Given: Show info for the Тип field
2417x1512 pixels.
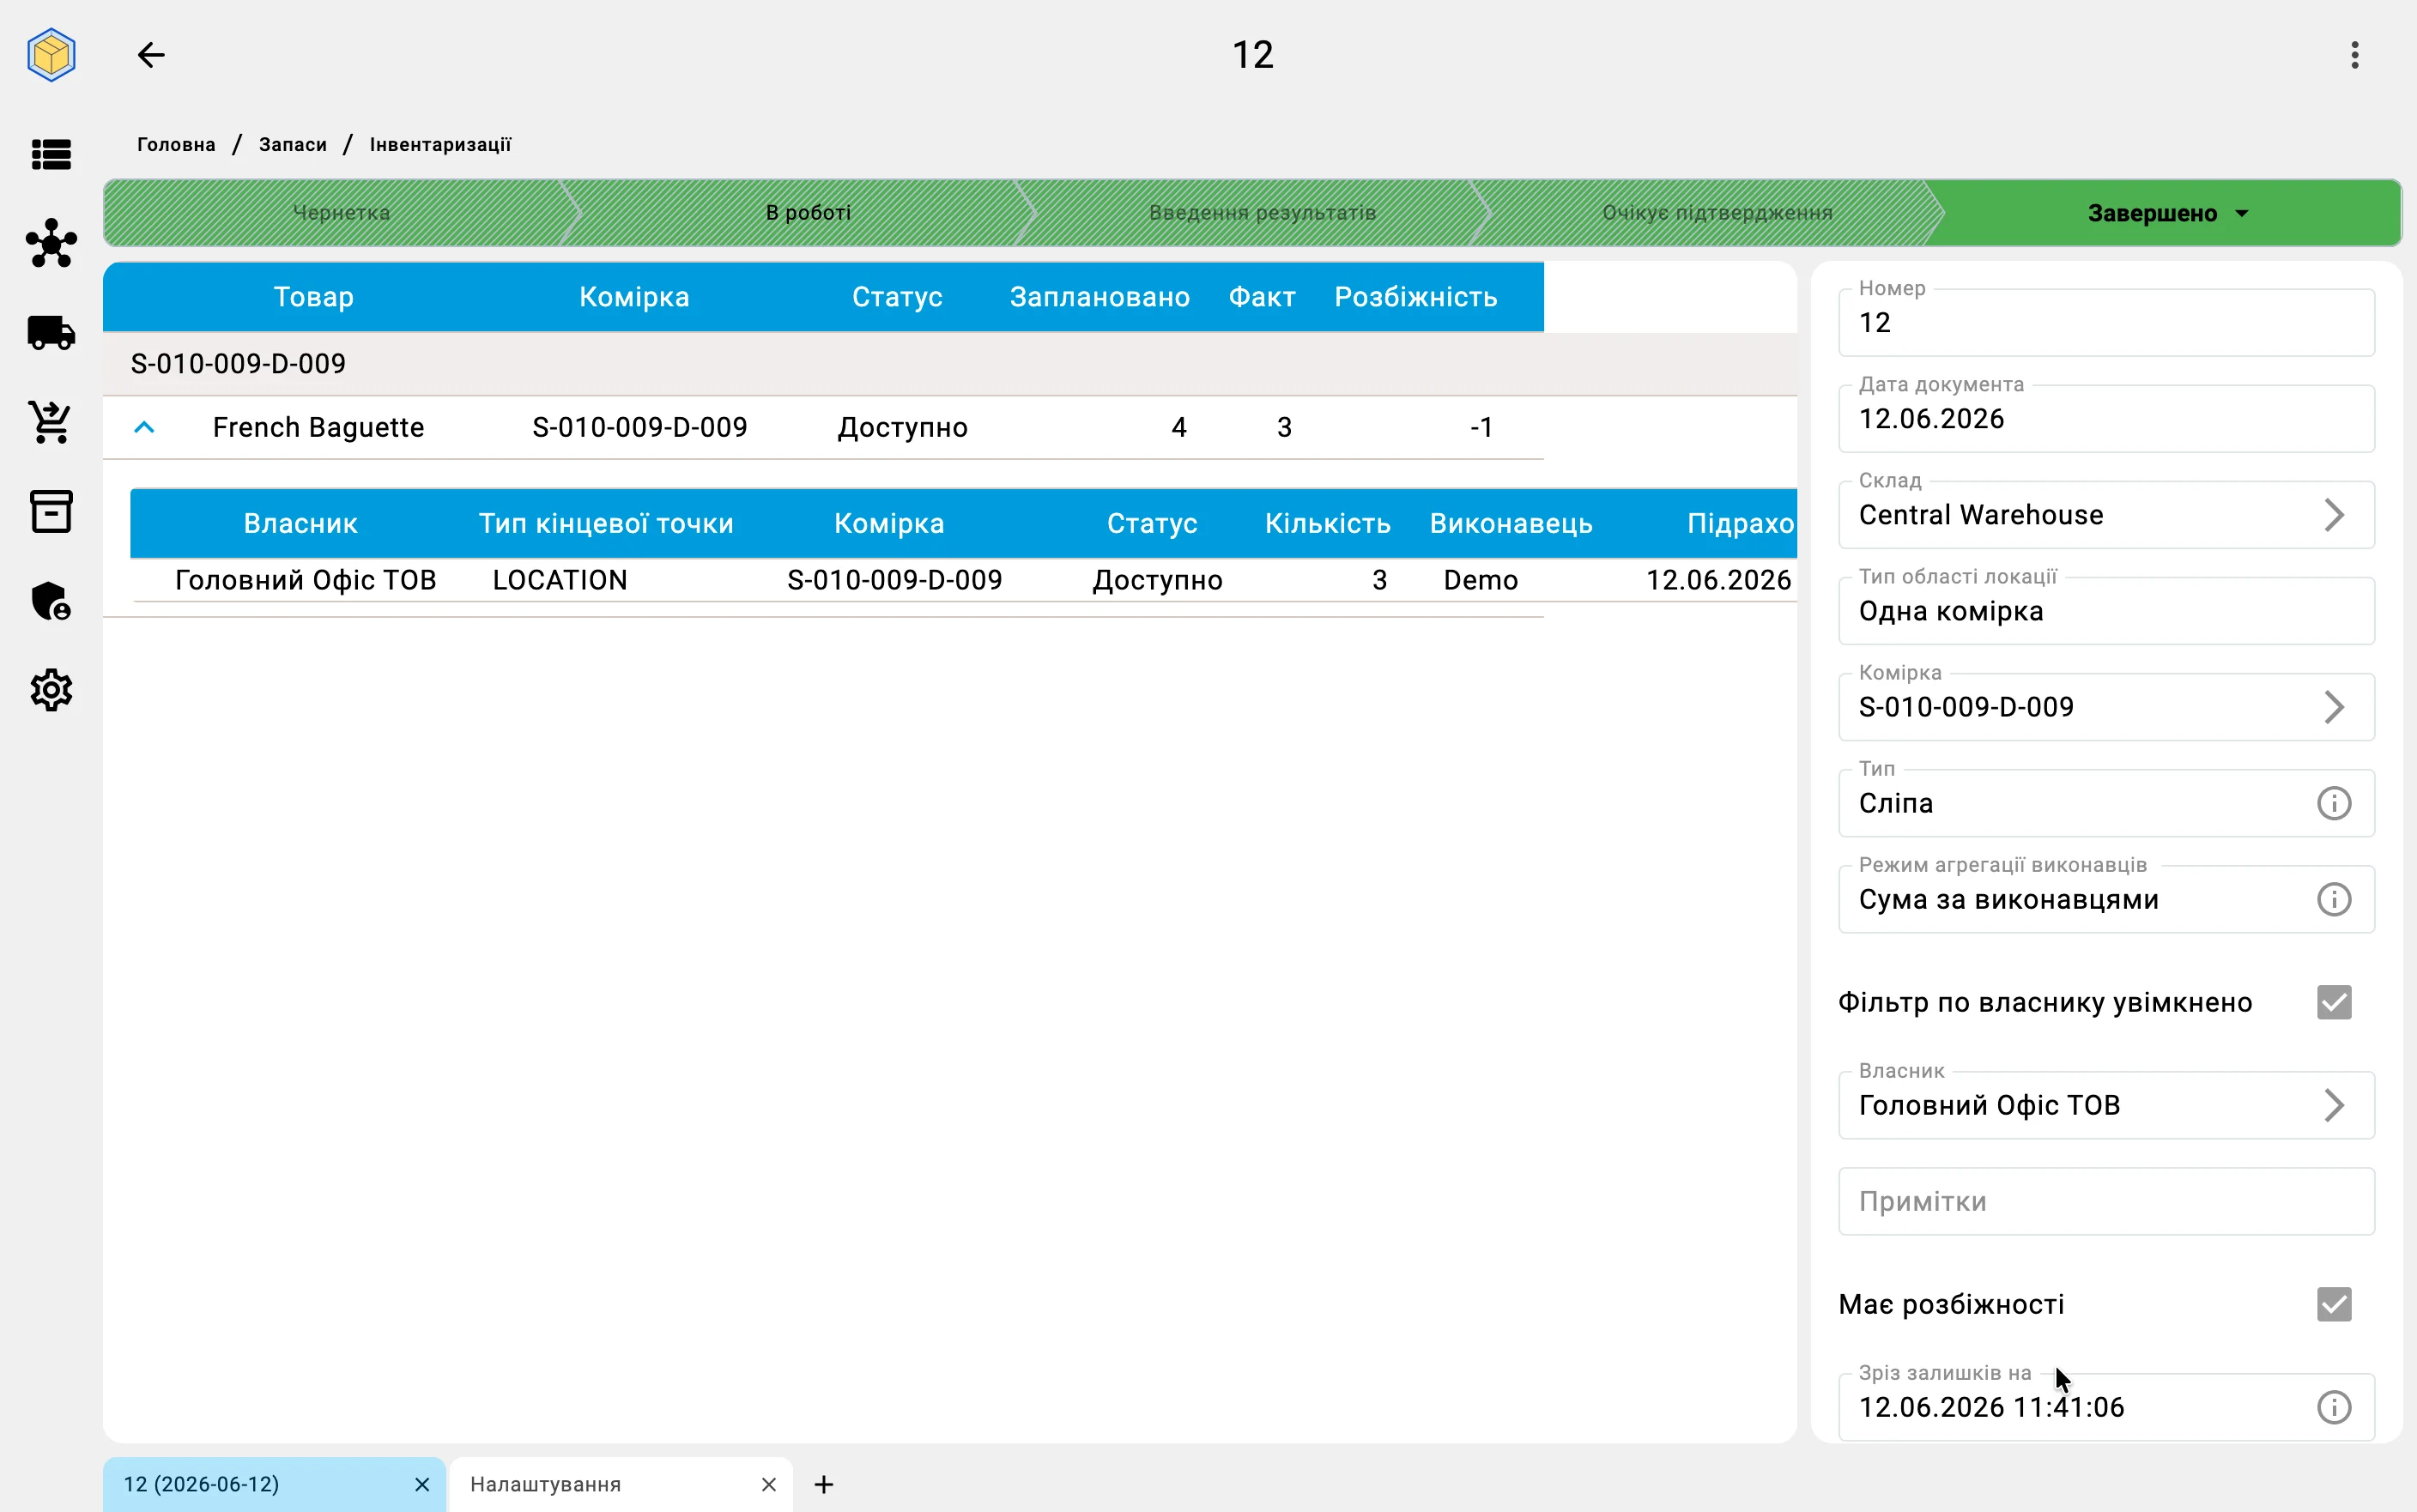Looking at the screenshot, I should tap(2334, 803).
